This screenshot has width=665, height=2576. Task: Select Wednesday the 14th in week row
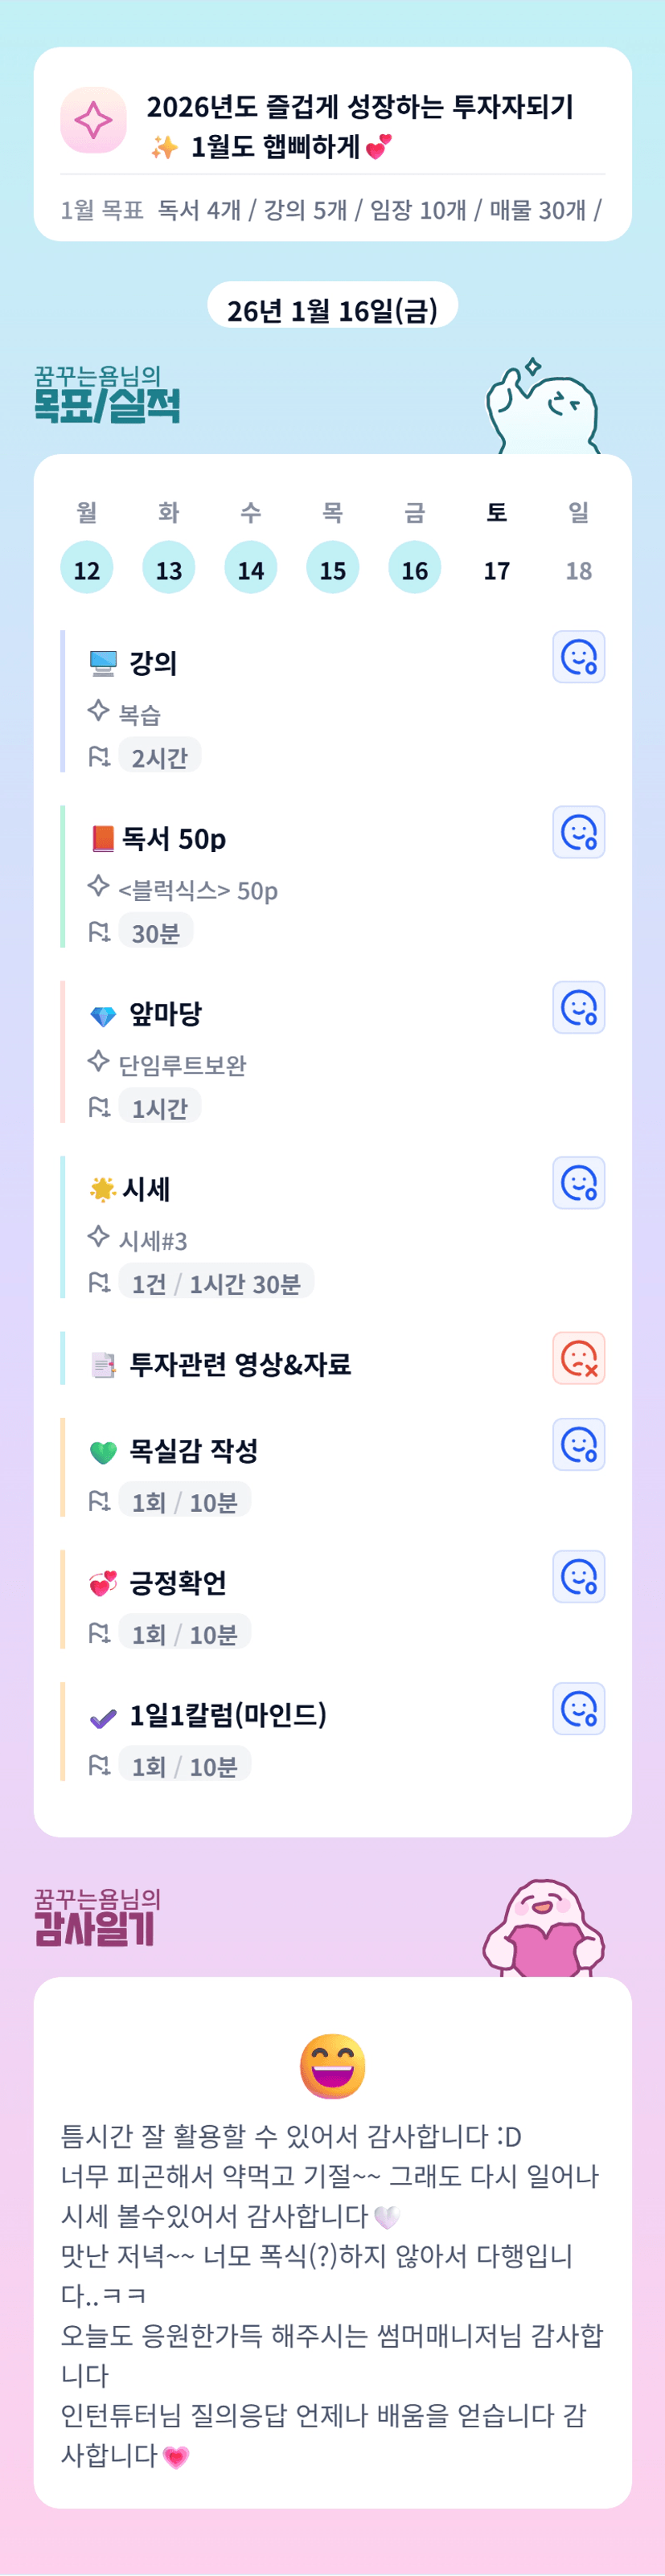click(x=251, y=569)
